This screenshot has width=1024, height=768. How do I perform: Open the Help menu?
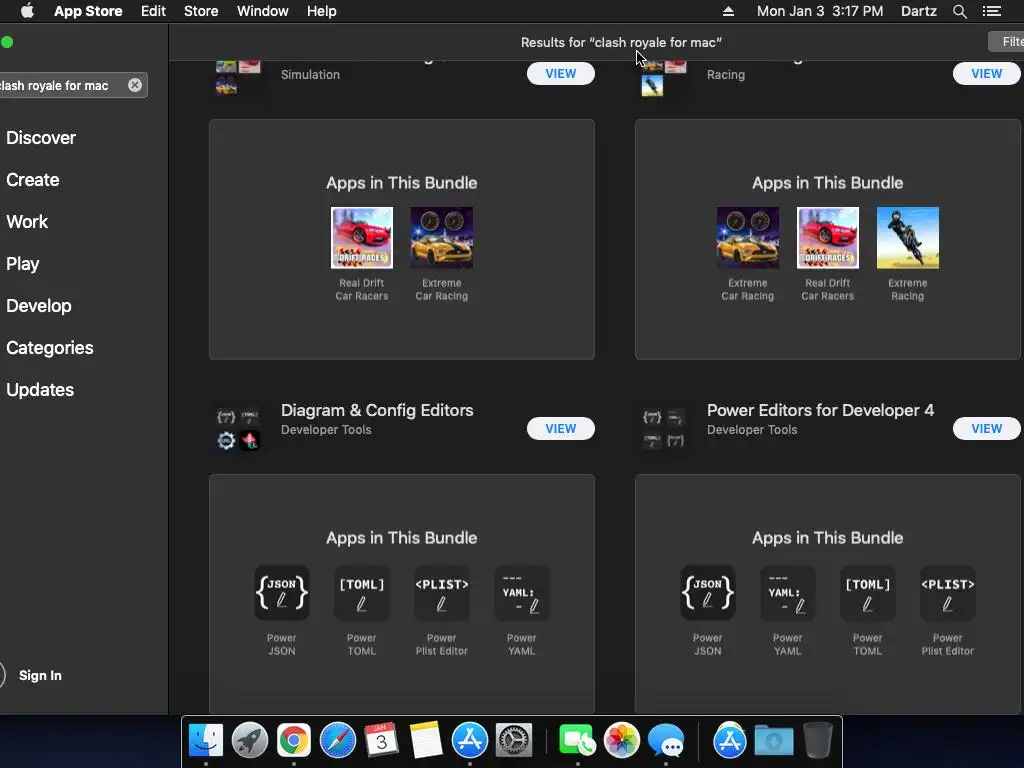coord(322,11)
